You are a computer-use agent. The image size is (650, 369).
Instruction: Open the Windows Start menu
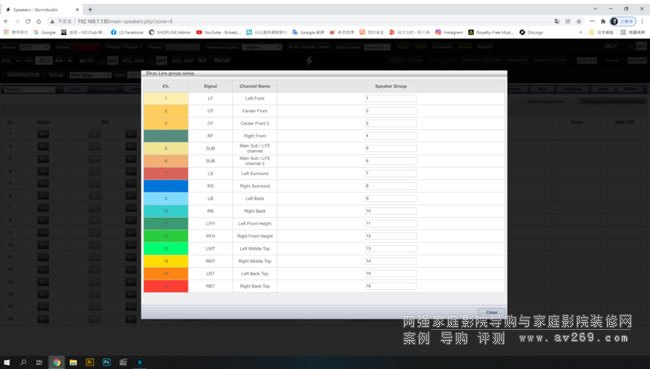(7, 362)
